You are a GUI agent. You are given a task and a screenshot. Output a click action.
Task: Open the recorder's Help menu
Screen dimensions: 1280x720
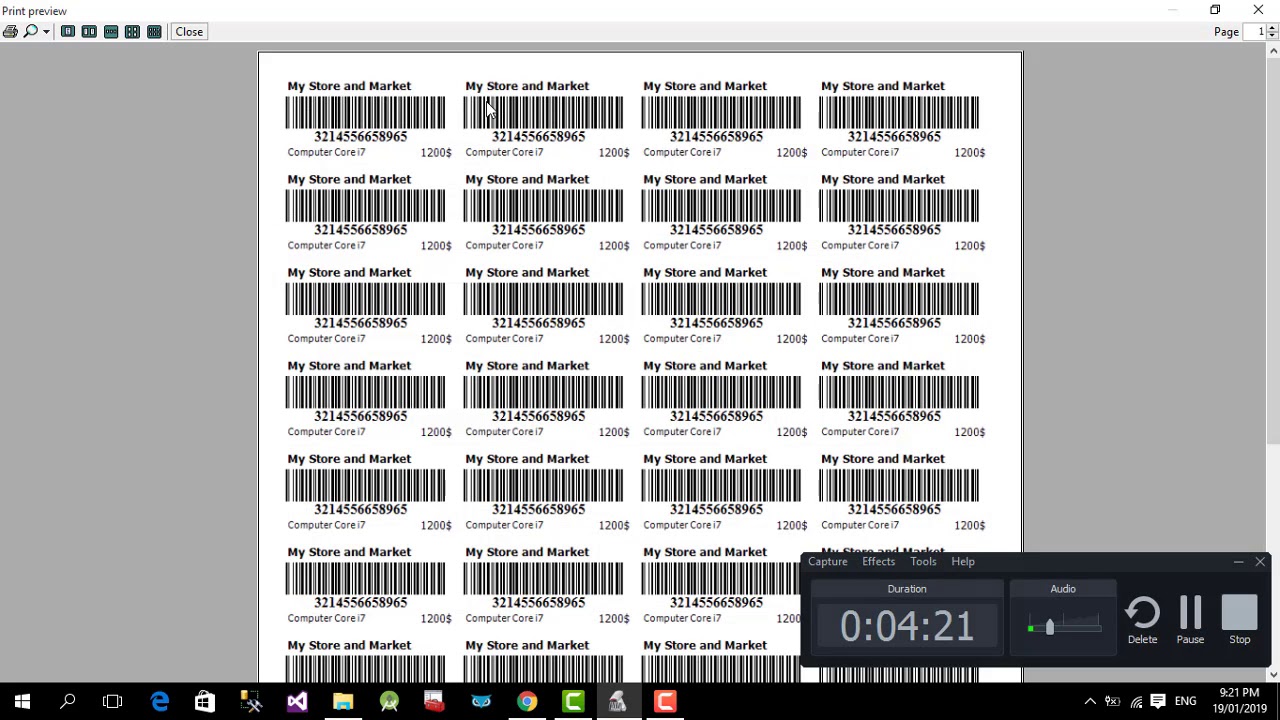[962, 562]
